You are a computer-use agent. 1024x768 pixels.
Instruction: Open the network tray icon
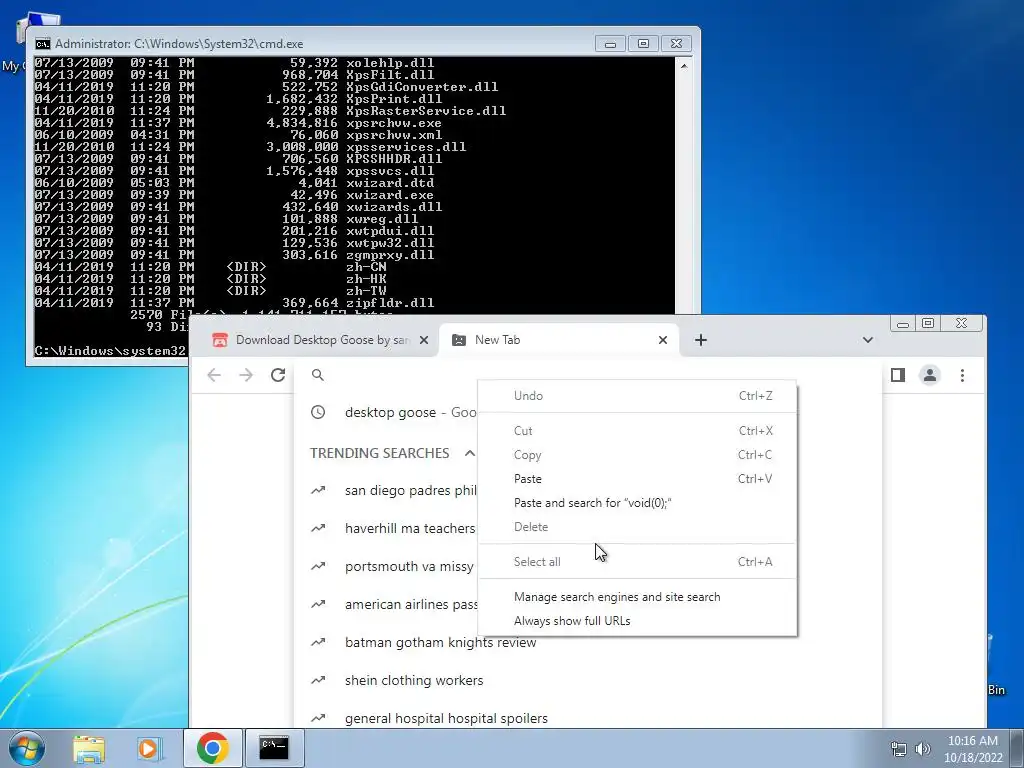tap(899, 749)
